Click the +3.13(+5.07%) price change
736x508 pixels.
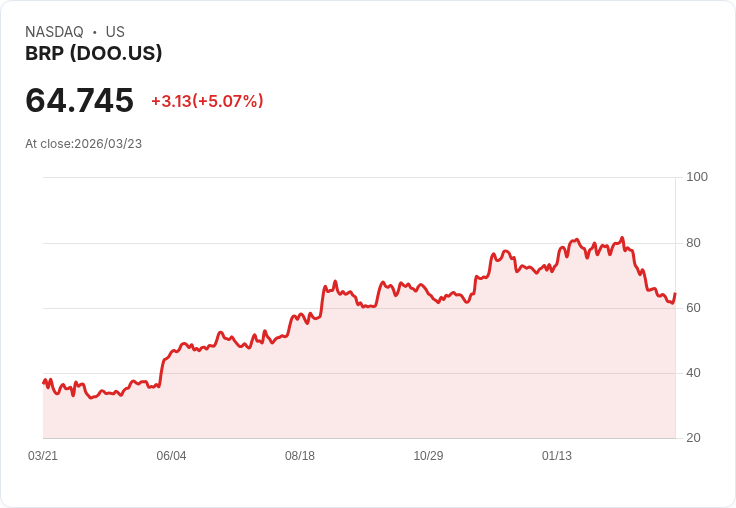[x=207, y=101]
